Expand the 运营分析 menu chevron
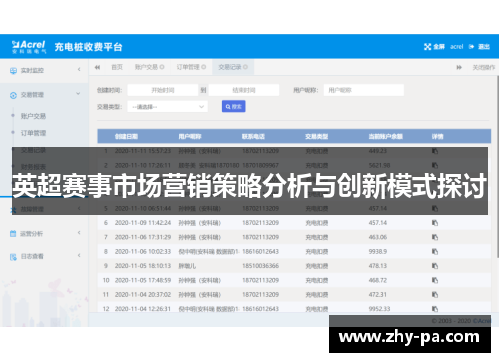This screenshot has height=362, width=500. point(79,233)
